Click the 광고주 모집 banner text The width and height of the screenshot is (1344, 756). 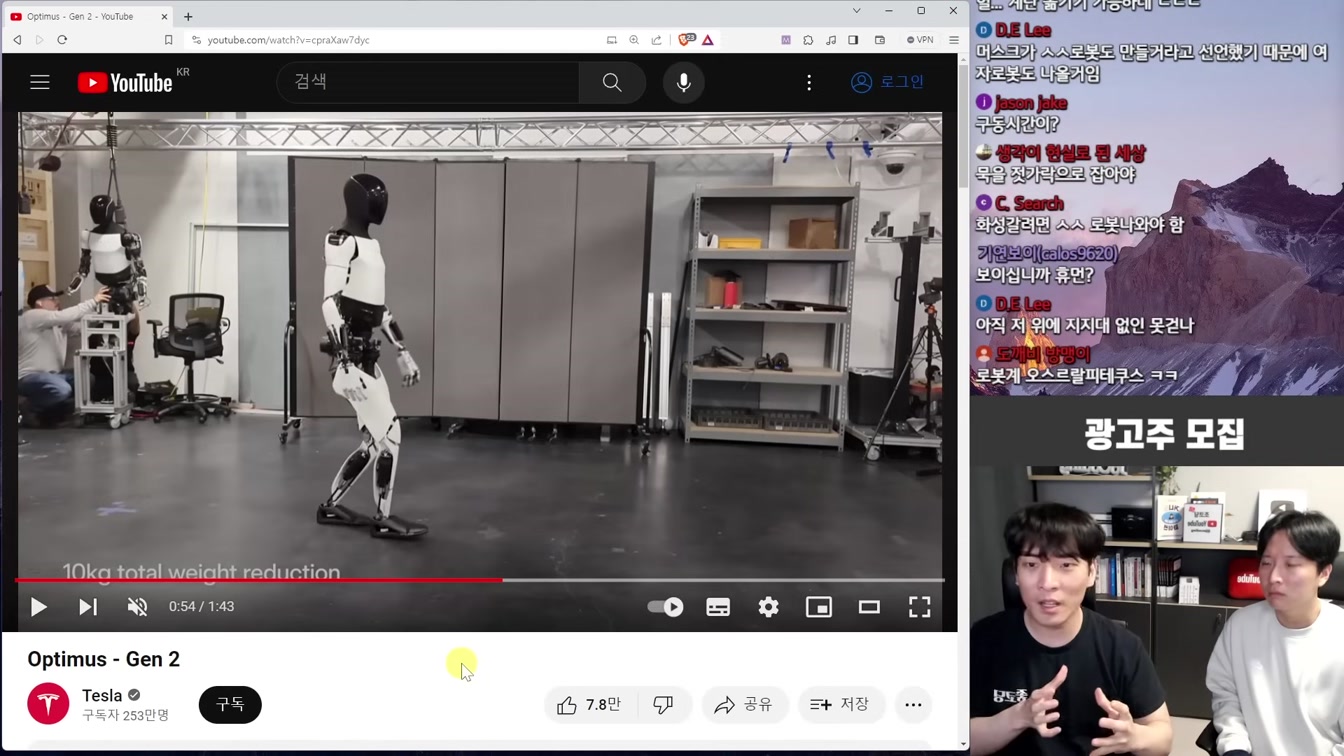(1164, 434)
